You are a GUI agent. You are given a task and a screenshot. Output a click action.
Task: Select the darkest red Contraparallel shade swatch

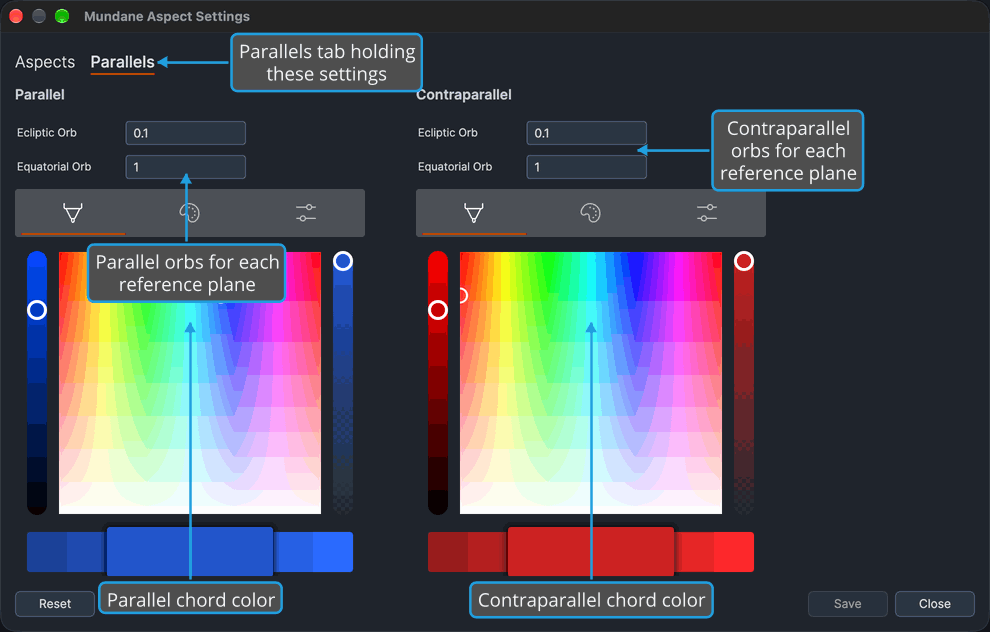click(x=448, y=552)
